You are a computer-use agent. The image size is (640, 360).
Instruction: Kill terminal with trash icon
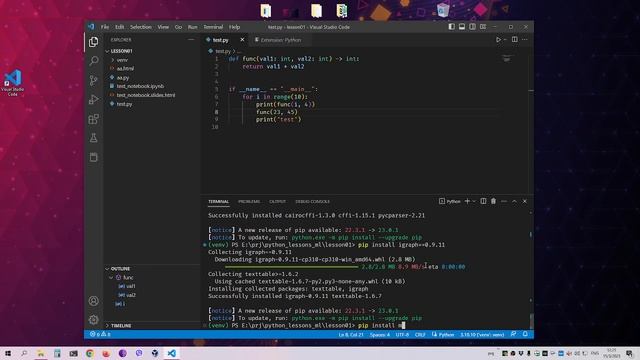tap(493, 201)
